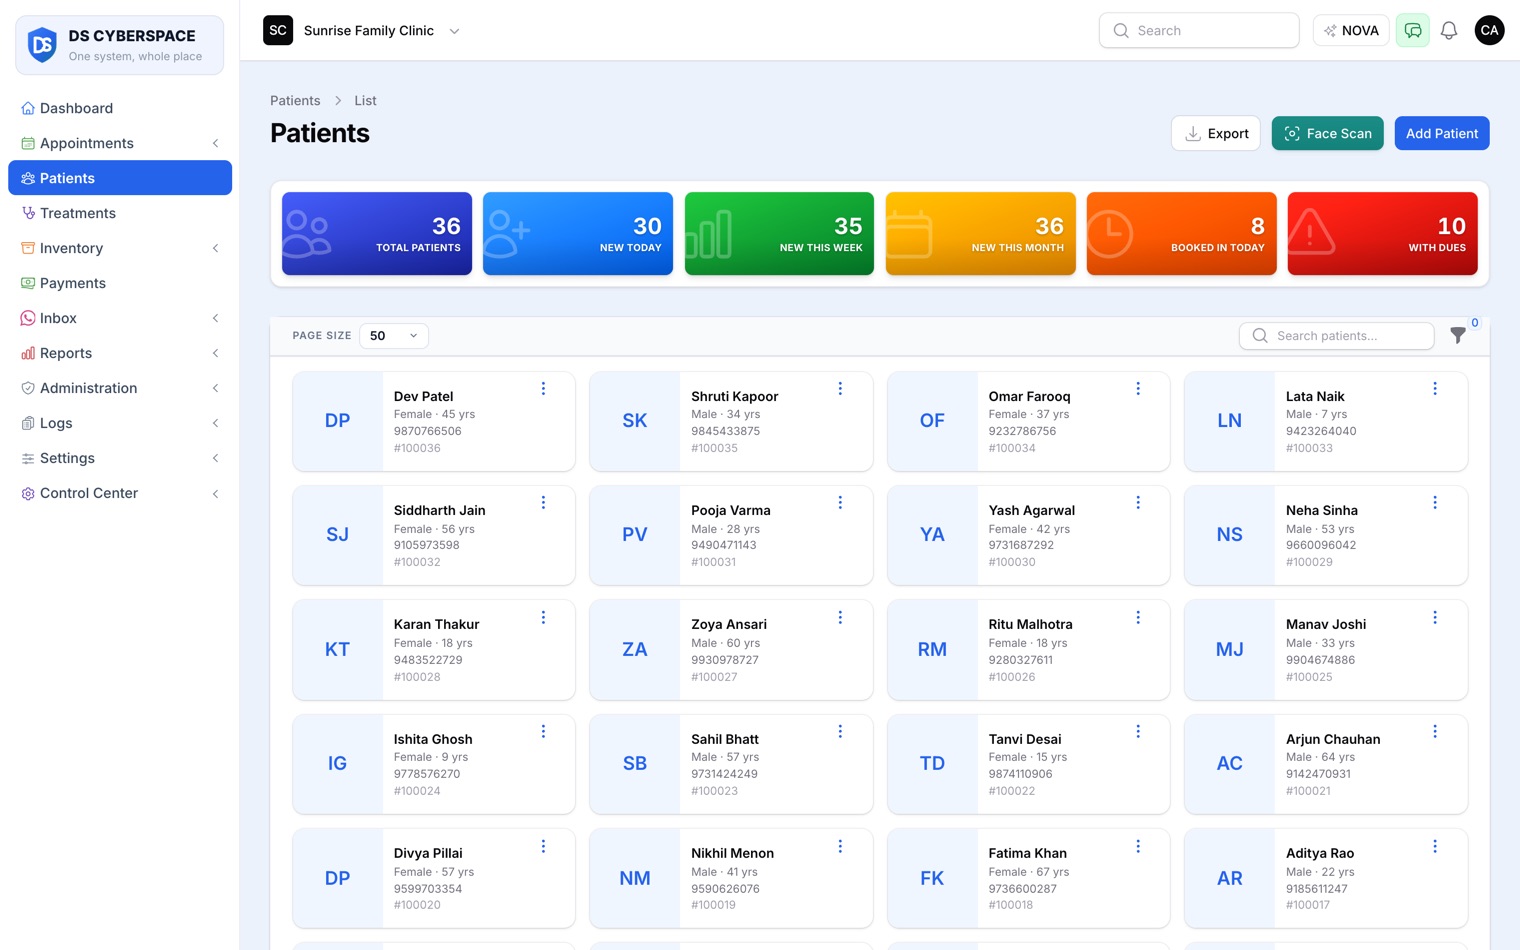1520x950 pixels.
Task: Click the Export button
Action: pos(1216,133)
